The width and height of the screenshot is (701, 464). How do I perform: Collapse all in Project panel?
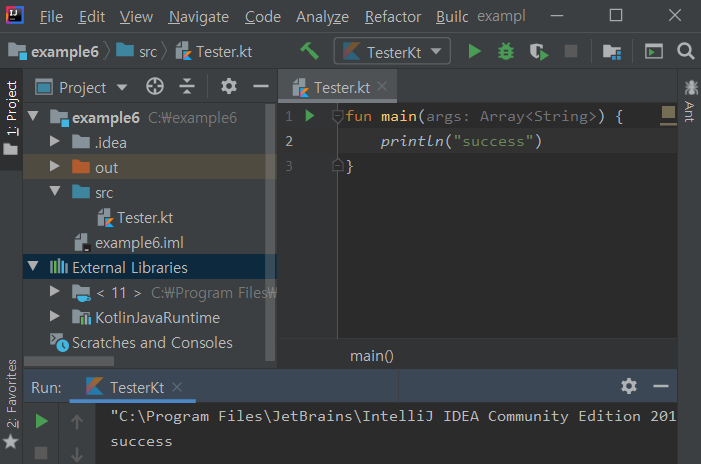[187, 86]
